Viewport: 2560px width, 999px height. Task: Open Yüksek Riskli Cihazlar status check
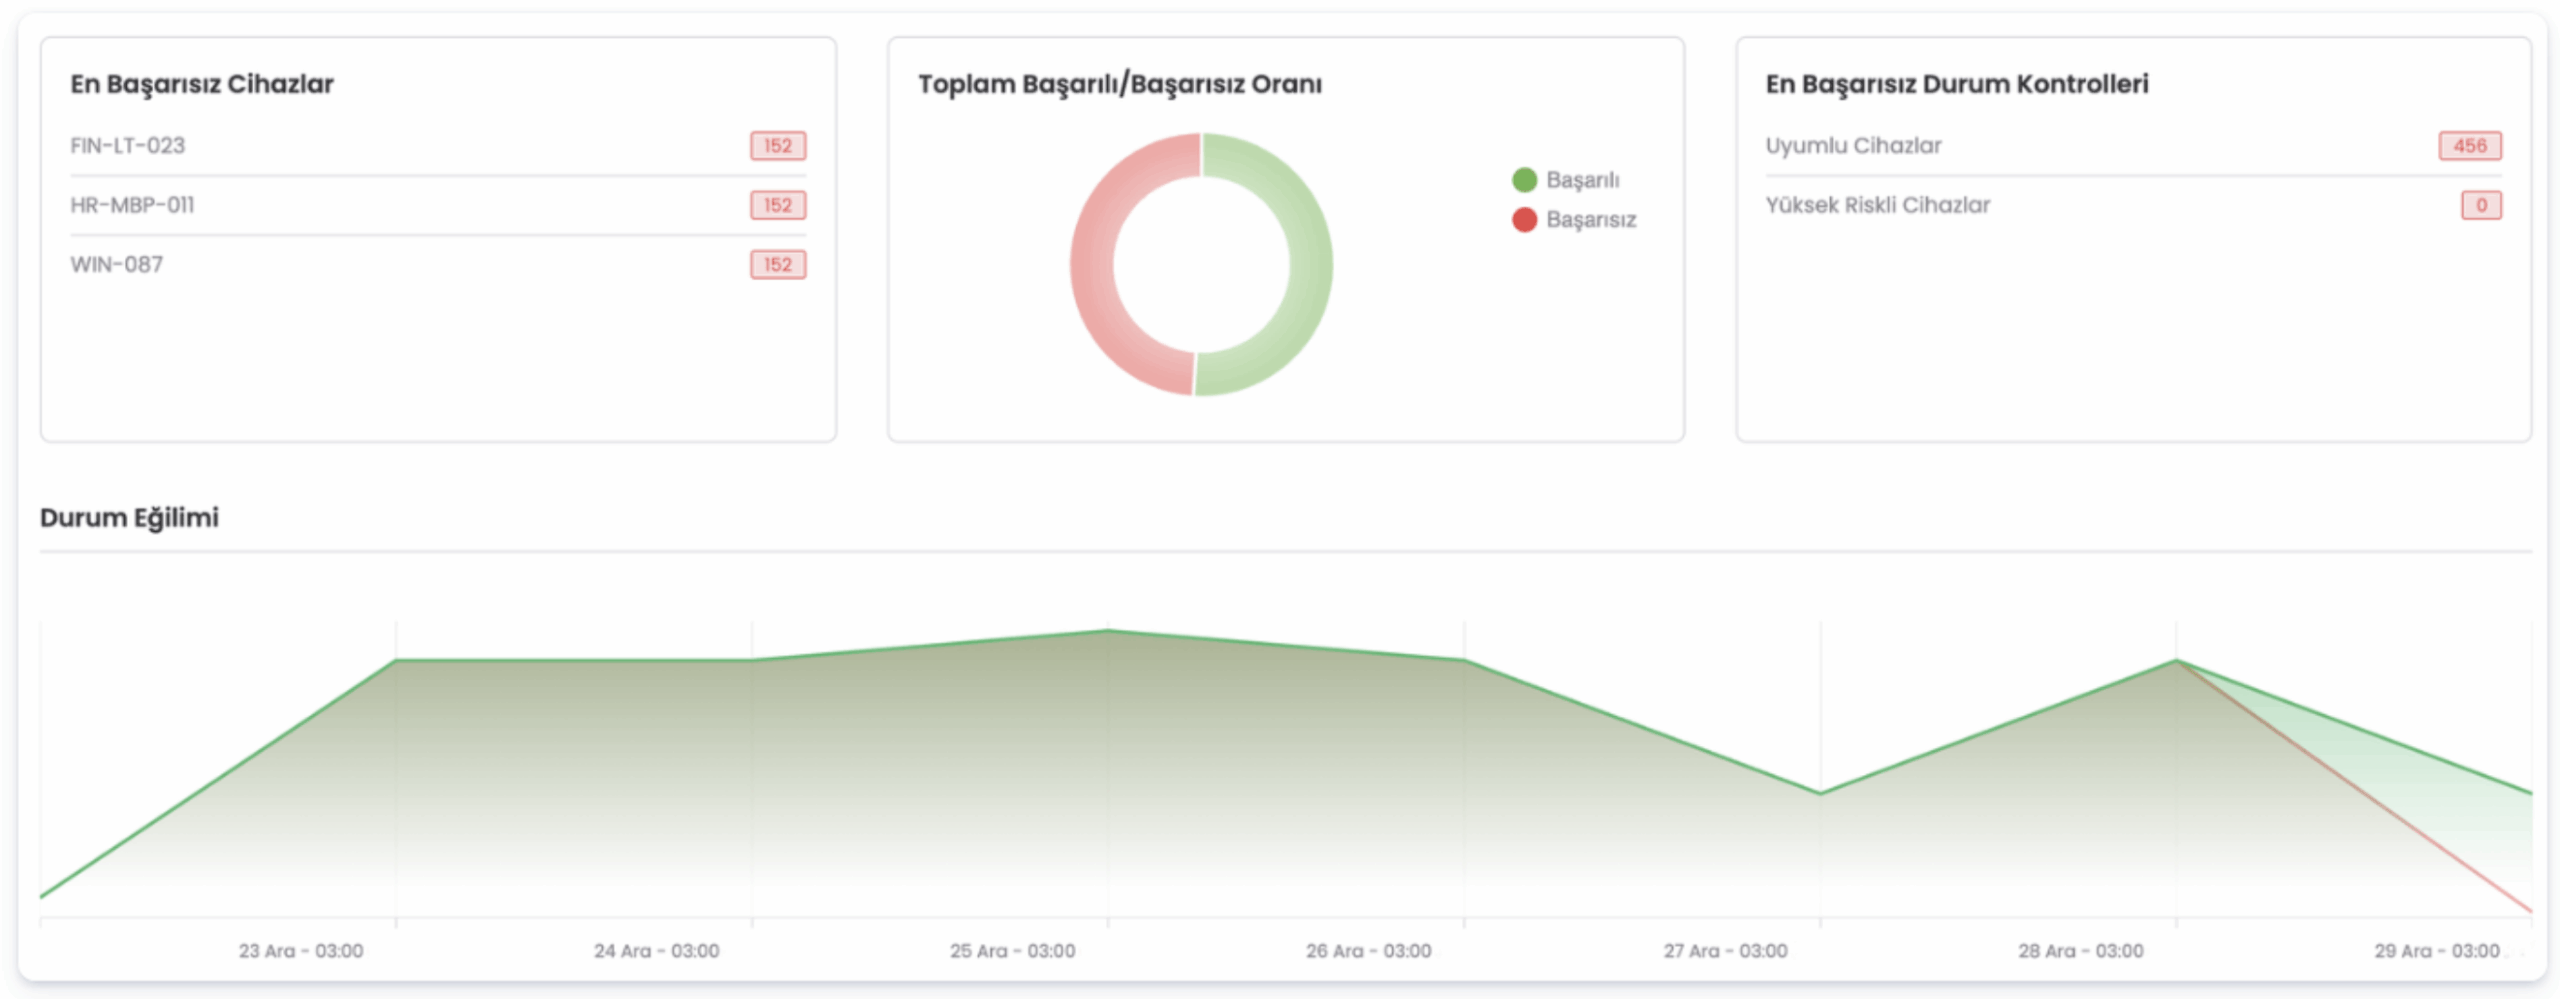(x=1877, y=205)
